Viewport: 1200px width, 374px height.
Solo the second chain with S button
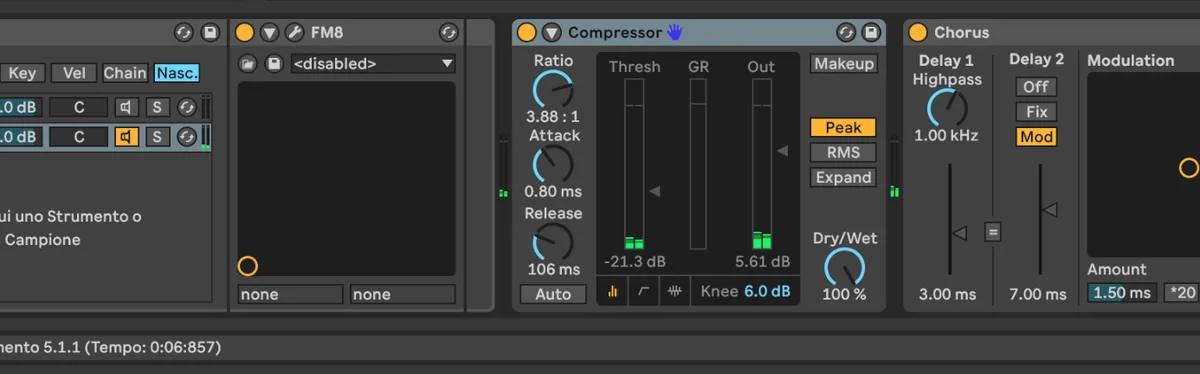pos(158,136)
